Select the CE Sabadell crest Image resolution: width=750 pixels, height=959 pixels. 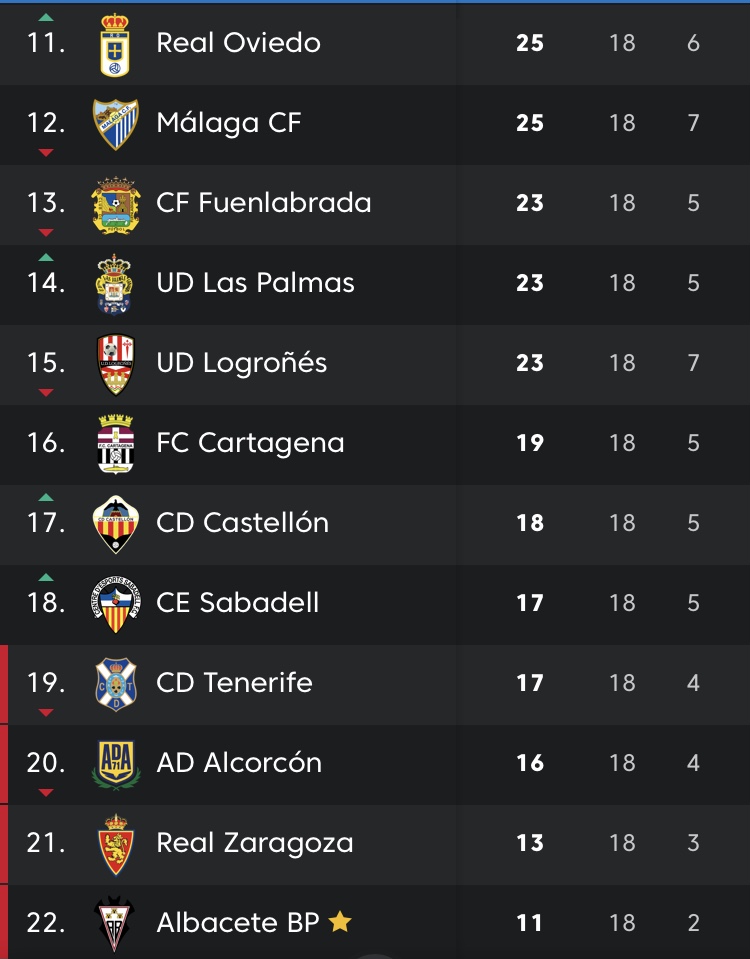click(116, 603)
